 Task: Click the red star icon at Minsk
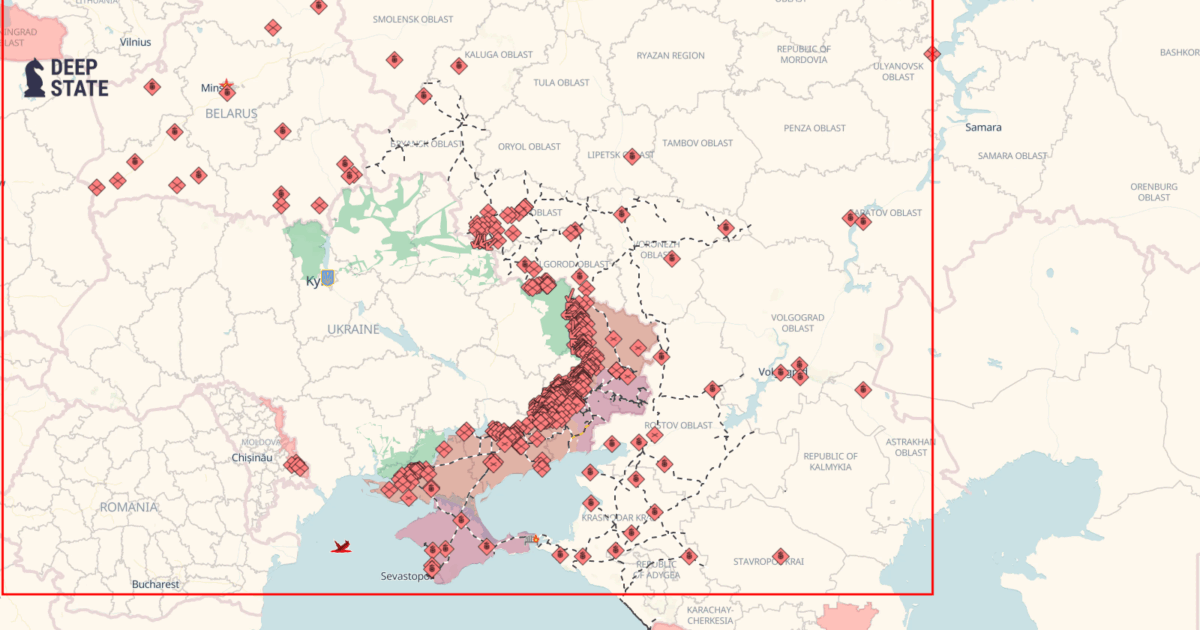coord(227,85)
